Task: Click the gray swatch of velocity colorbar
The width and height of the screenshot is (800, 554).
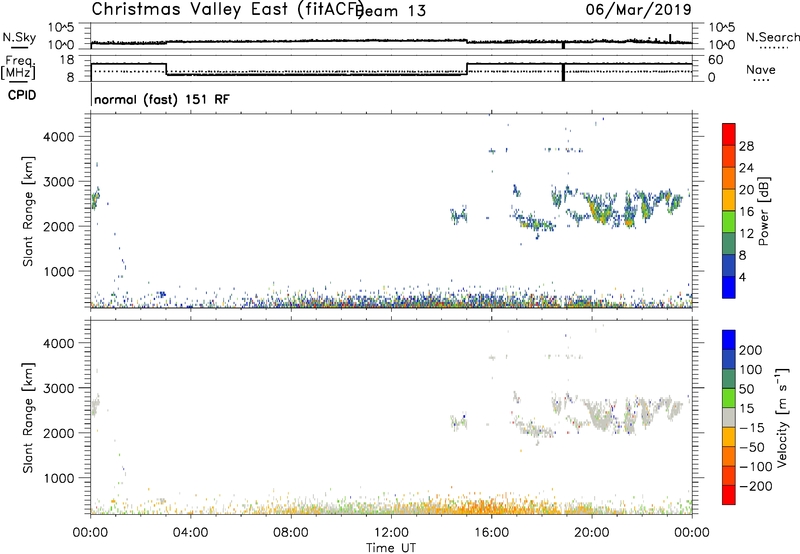Action: click(x=729, y=418)
